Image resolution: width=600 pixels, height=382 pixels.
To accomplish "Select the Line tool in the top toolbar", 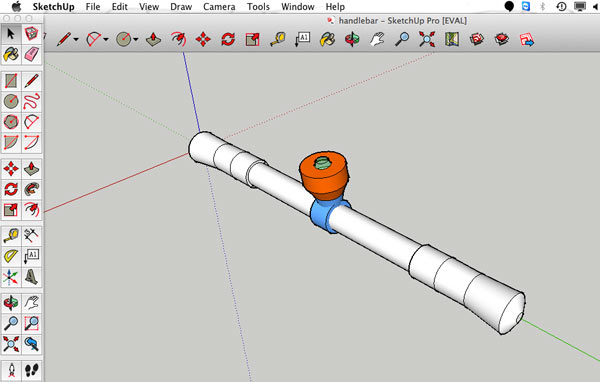I will pos(64,39).
